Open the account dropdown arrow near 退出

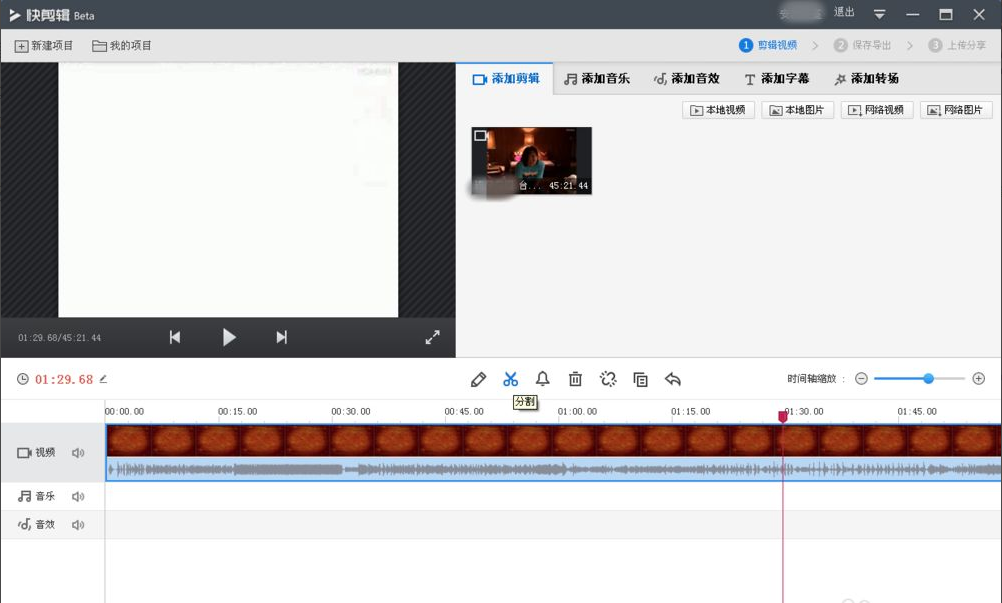[x=878, y=13]
